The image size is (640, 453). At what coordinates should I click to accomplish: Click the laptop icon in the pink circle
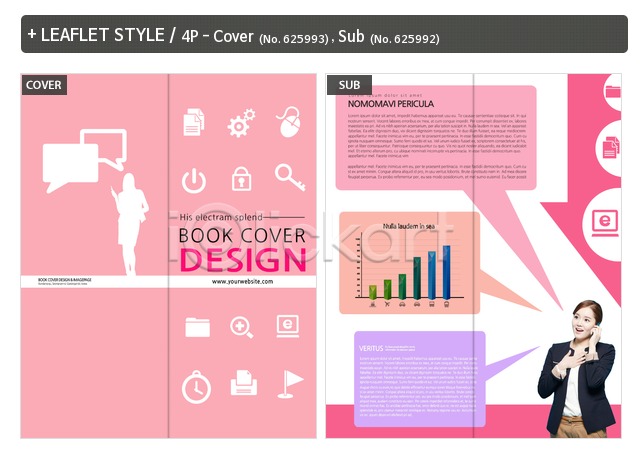(606, 221)
